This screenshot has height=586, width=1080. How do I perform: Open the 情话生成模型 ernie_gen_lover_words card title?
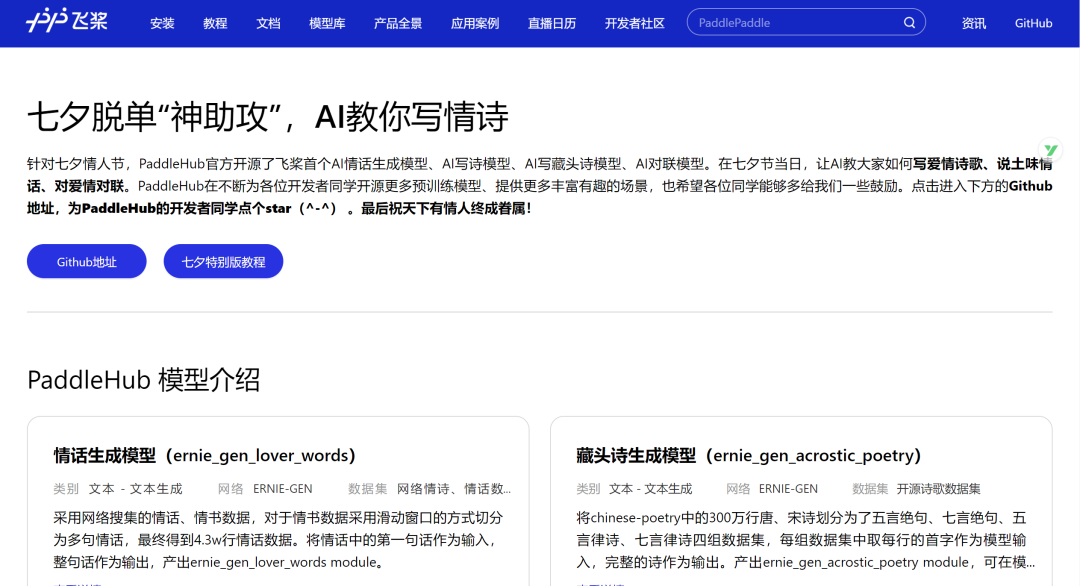pyautogui.click(x=205, y=455)
